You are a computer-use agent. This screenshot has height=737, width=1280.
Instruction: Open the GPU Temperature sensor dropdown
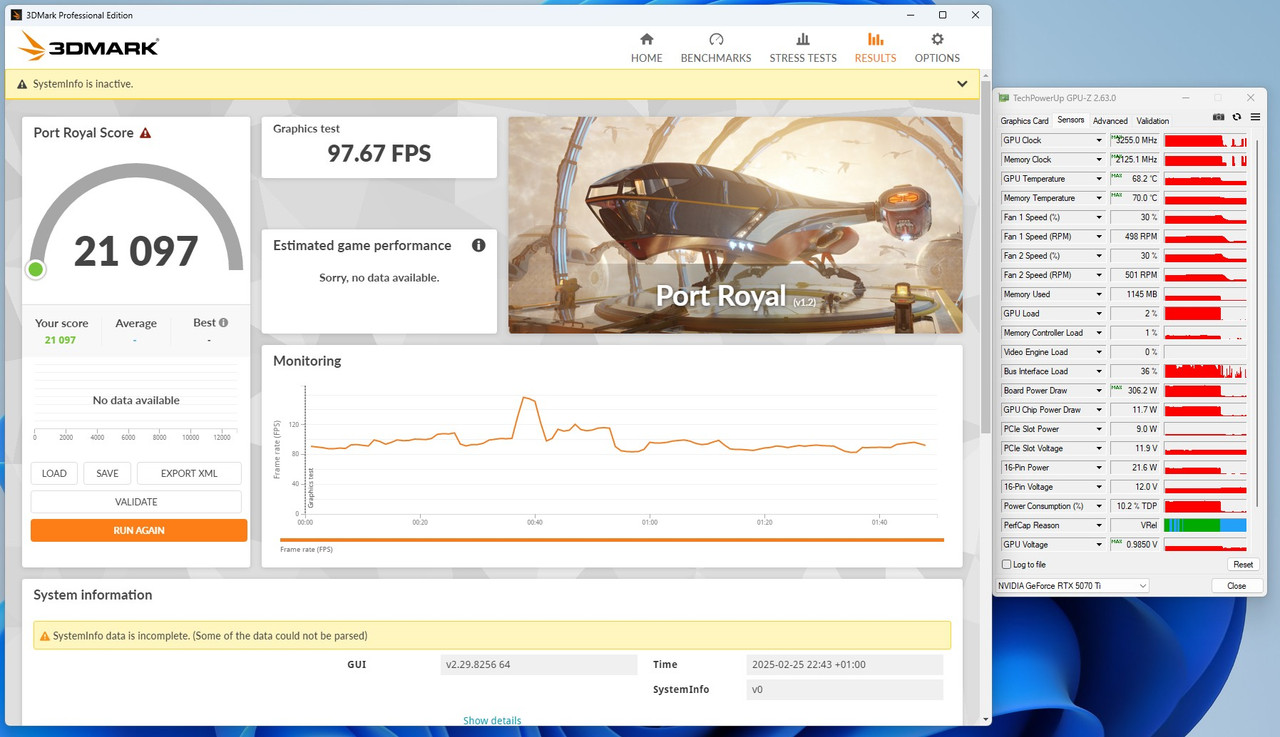(1099, 179)
